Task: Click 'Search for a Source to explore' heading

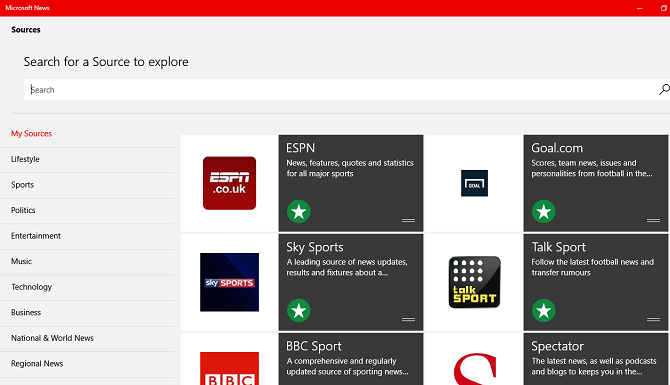Action: point(106,62)
